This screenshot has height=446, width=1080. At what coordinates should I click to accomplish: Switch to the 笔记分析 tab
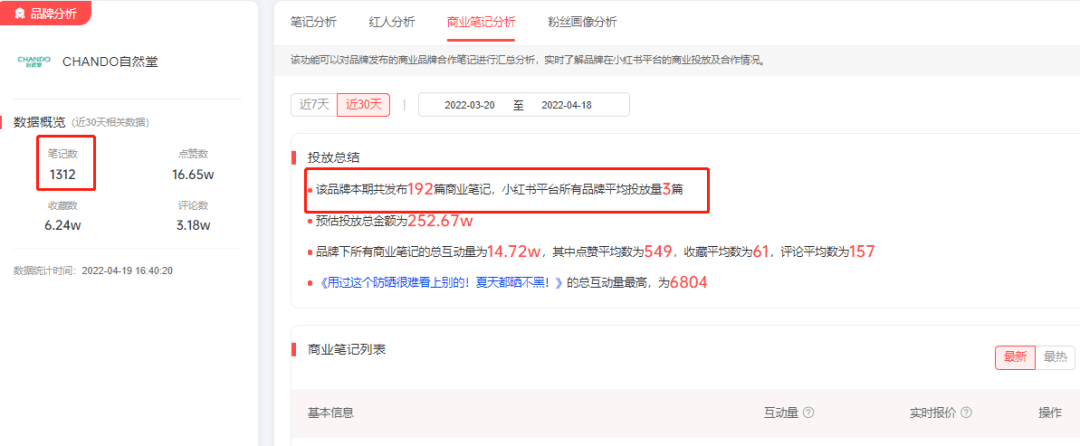coord(313,22)
